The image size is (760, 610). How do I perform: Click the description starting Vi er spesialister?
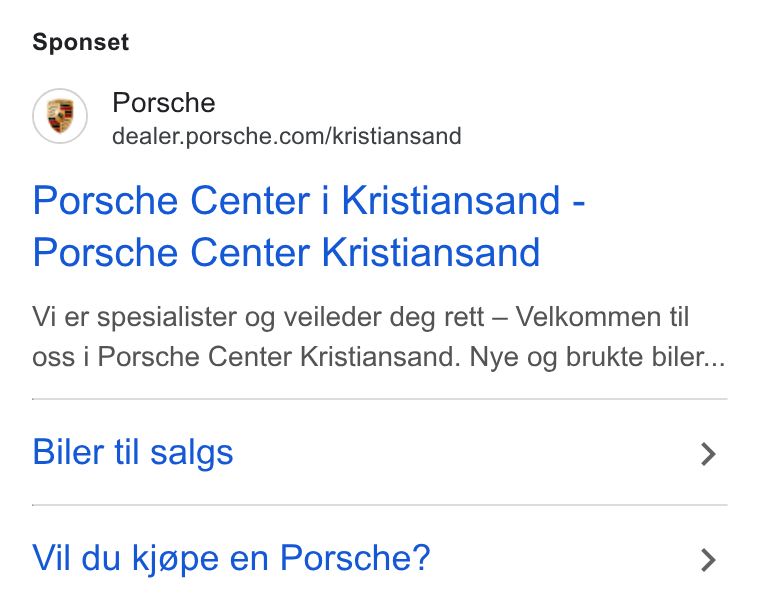pyautogui.click(x=379, y=337)
